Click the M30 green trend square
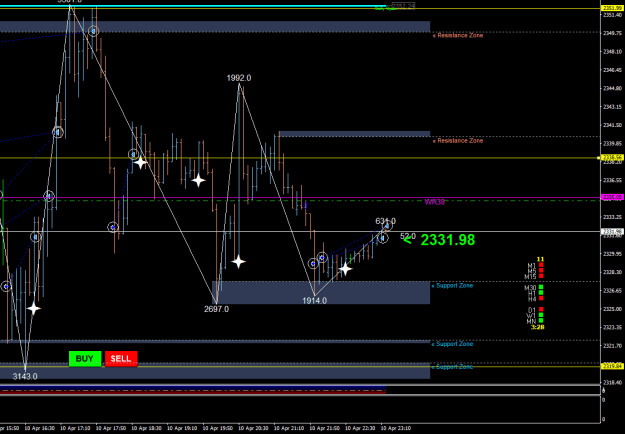The width and height of the screenshot is (625, 434). point(541,287)
